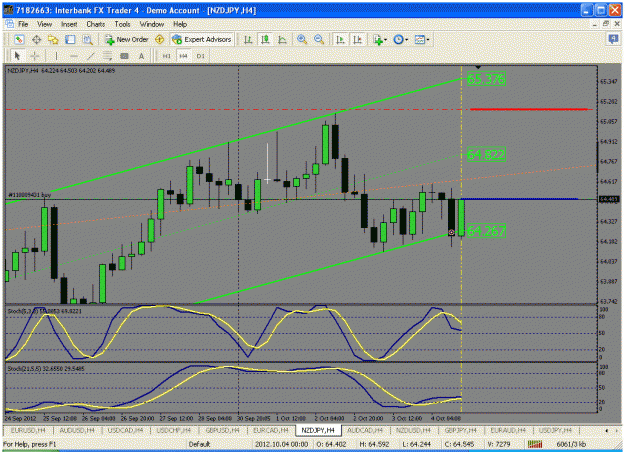The width and height of the screenshot is (625, 452).
Task: Click the connection status bars icon
Action: pyautogui.click(x=535, y=444)
